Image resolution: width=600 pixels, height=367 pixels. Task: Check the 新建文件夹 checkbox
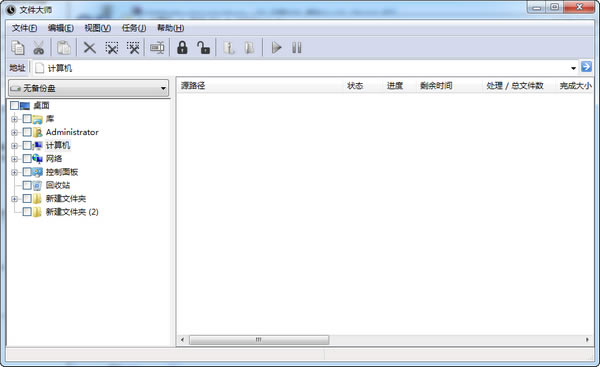click(x=27, y=198)
